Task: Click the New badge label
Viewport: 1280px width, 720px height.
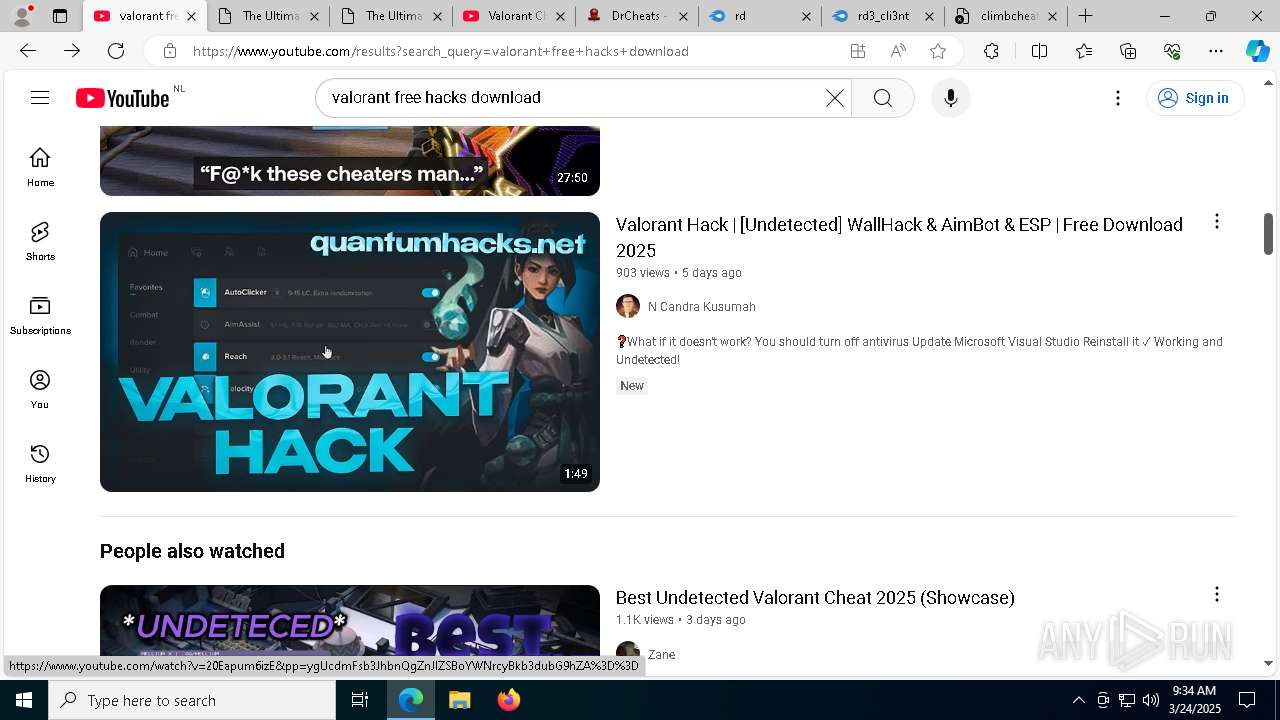Action: pyautogui.click(x=632, y=386)
